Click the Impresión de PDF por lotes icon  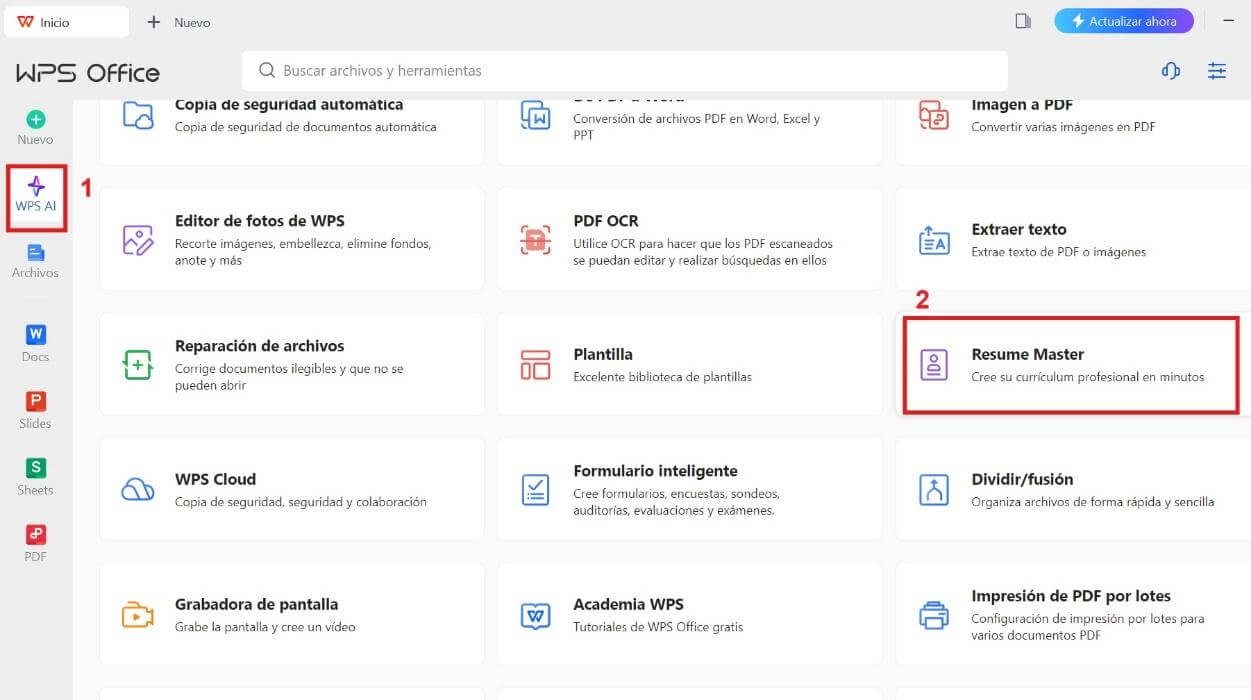(934, 615)
